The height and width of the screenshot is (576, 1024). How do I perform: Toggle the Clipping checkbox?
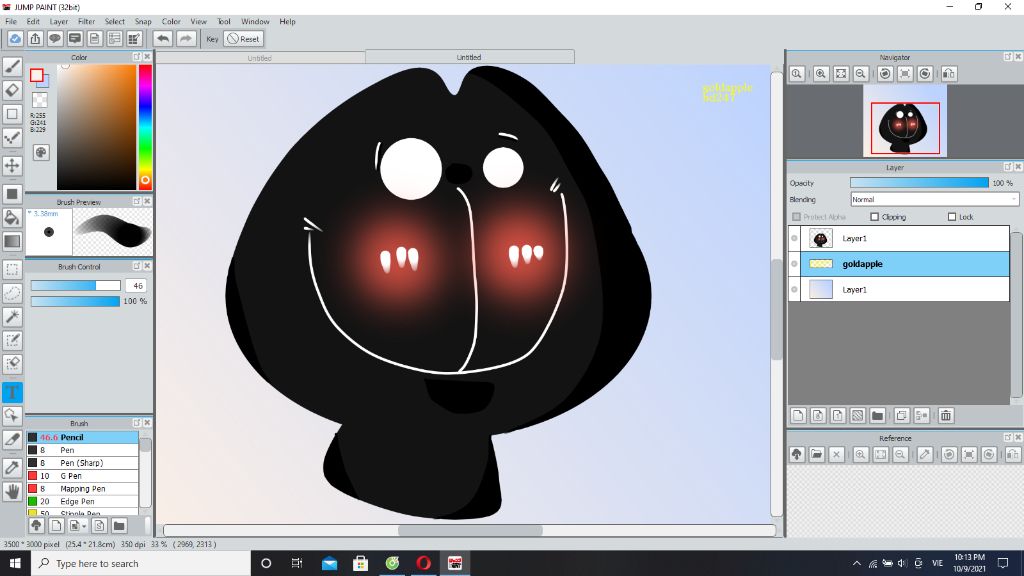874,217
